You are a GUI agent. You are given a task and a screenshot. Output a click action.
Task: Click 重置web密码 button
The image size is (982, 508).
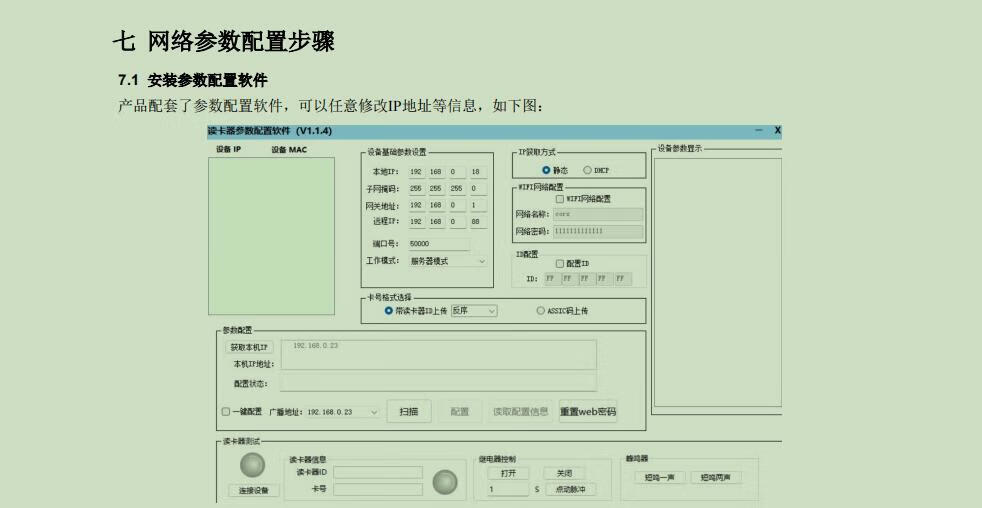[588, 411]
